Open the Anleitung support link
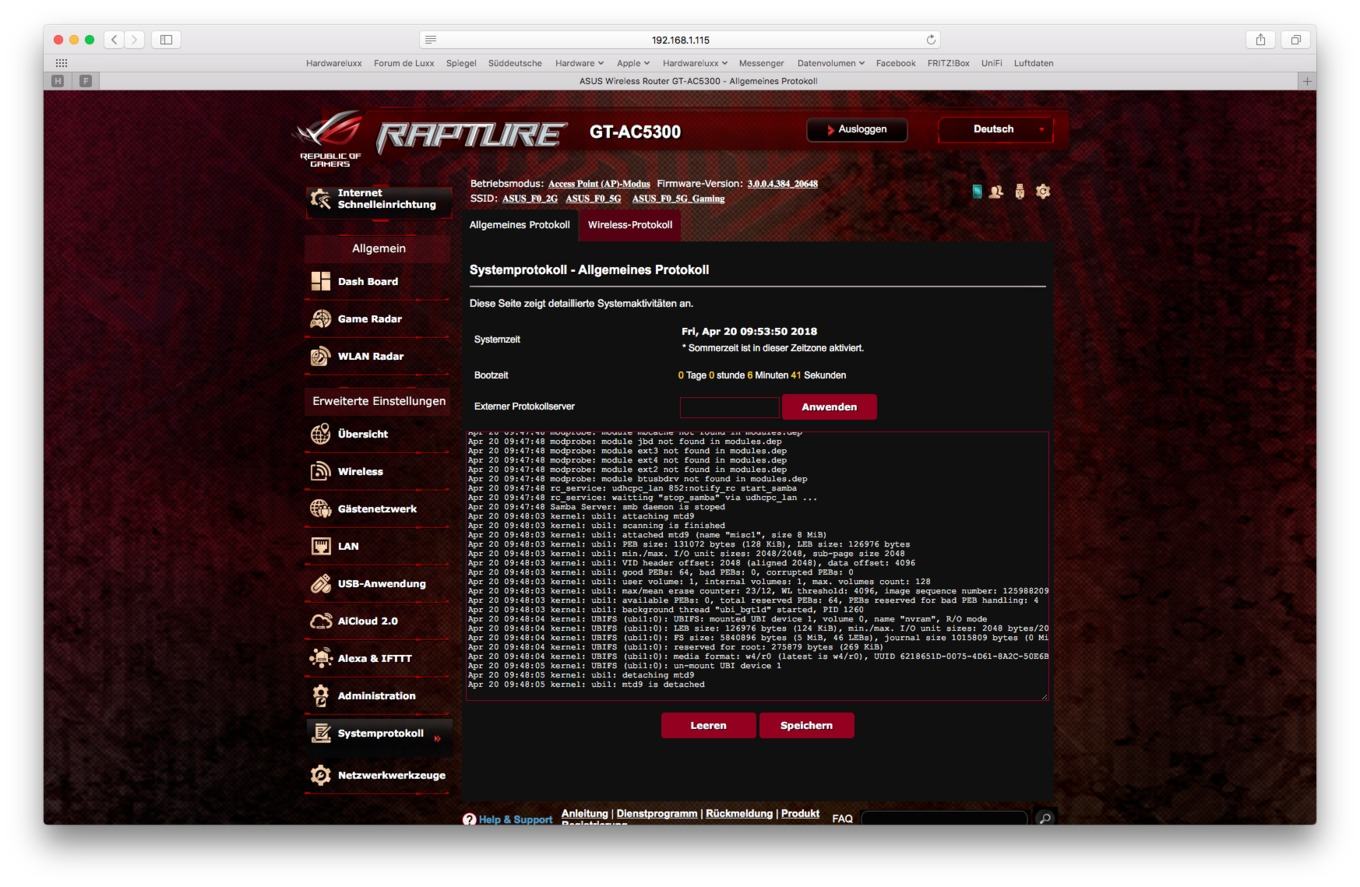Image resolution: width=1360 pixels, height=887 pixels. pyautogui.click(x=584, y=813)
